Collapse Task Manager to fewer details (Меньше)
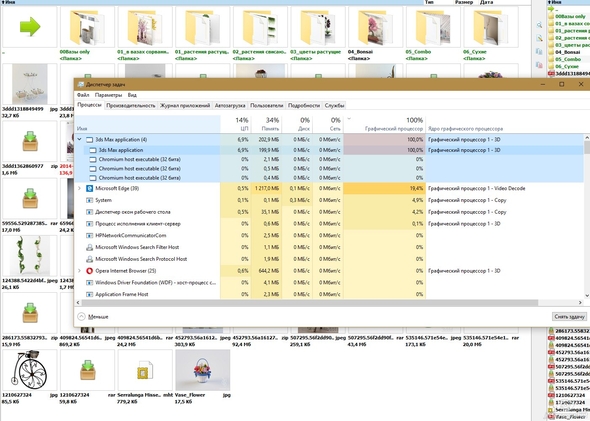Image resolution: width=590 pixels, height=421 pixels. click(93, 317)
